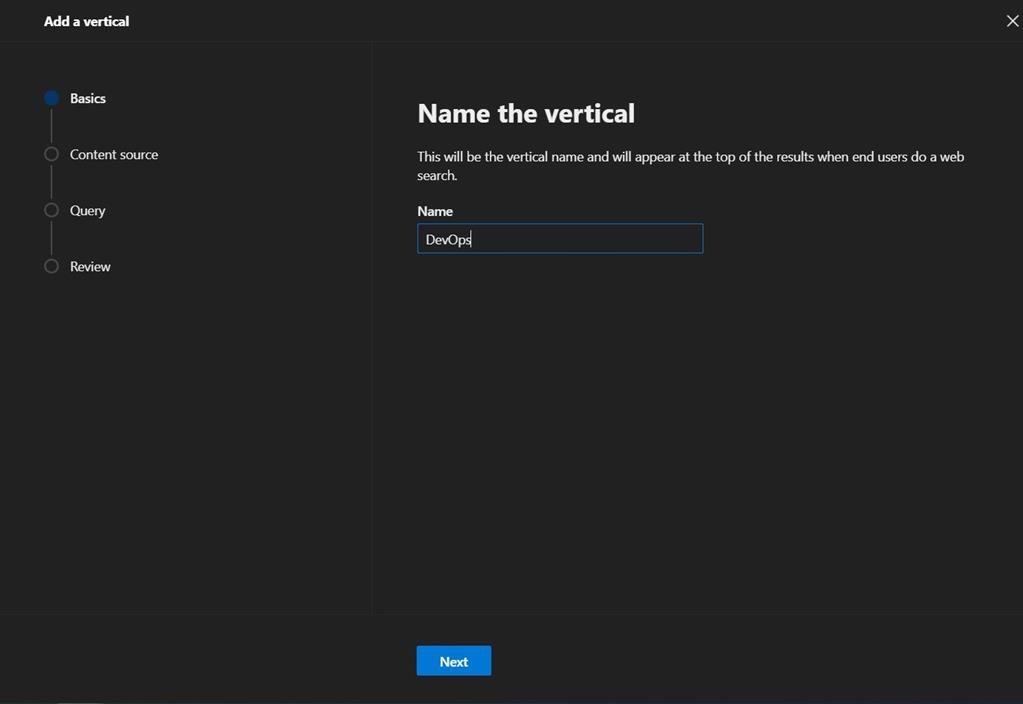Click the filled blue Basics progress dot
Viewport: 1023px width, 704px height.
(51, 98)
